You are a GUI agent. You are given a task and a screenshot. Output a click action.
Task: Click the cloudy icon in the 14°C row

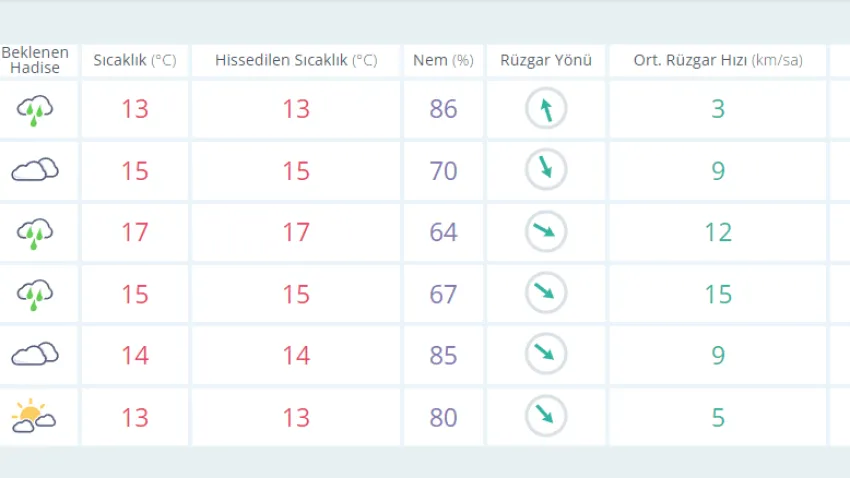pos(35,355)
